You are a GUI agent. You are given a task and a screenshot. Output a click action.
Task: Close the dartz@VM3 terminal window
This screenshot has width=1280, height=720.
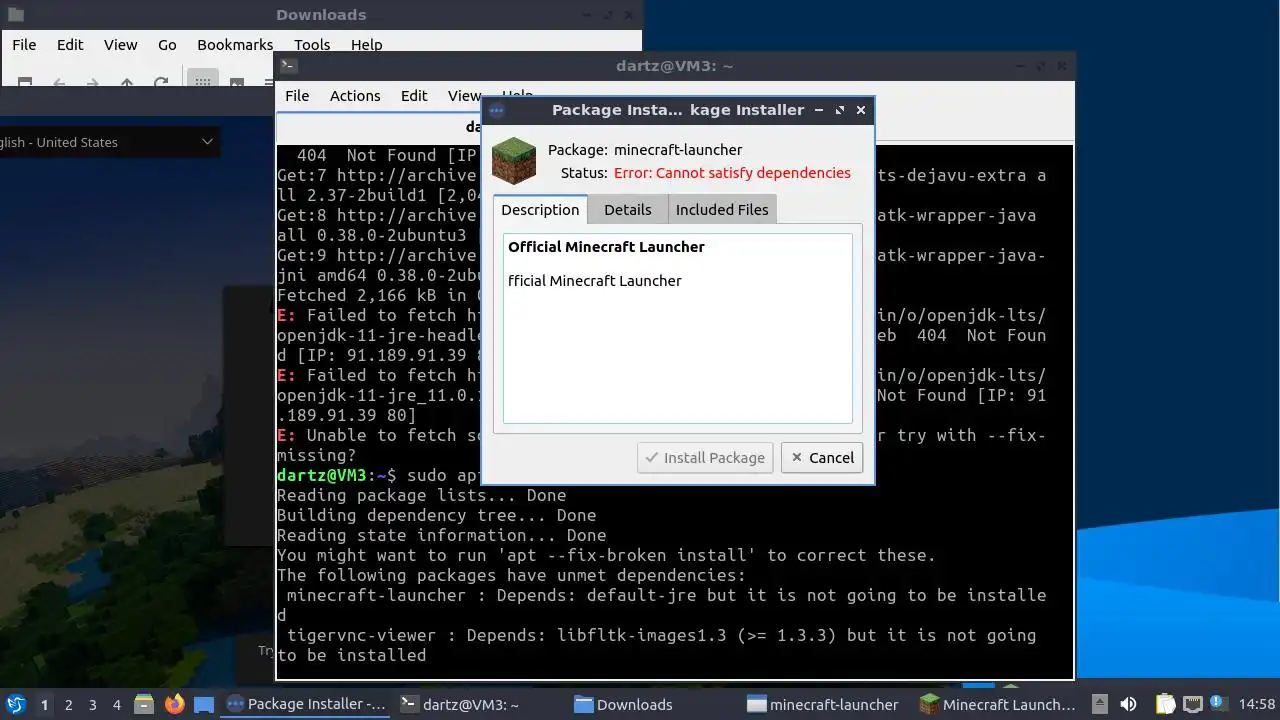pyautogui.click(x=1062, y=66)
